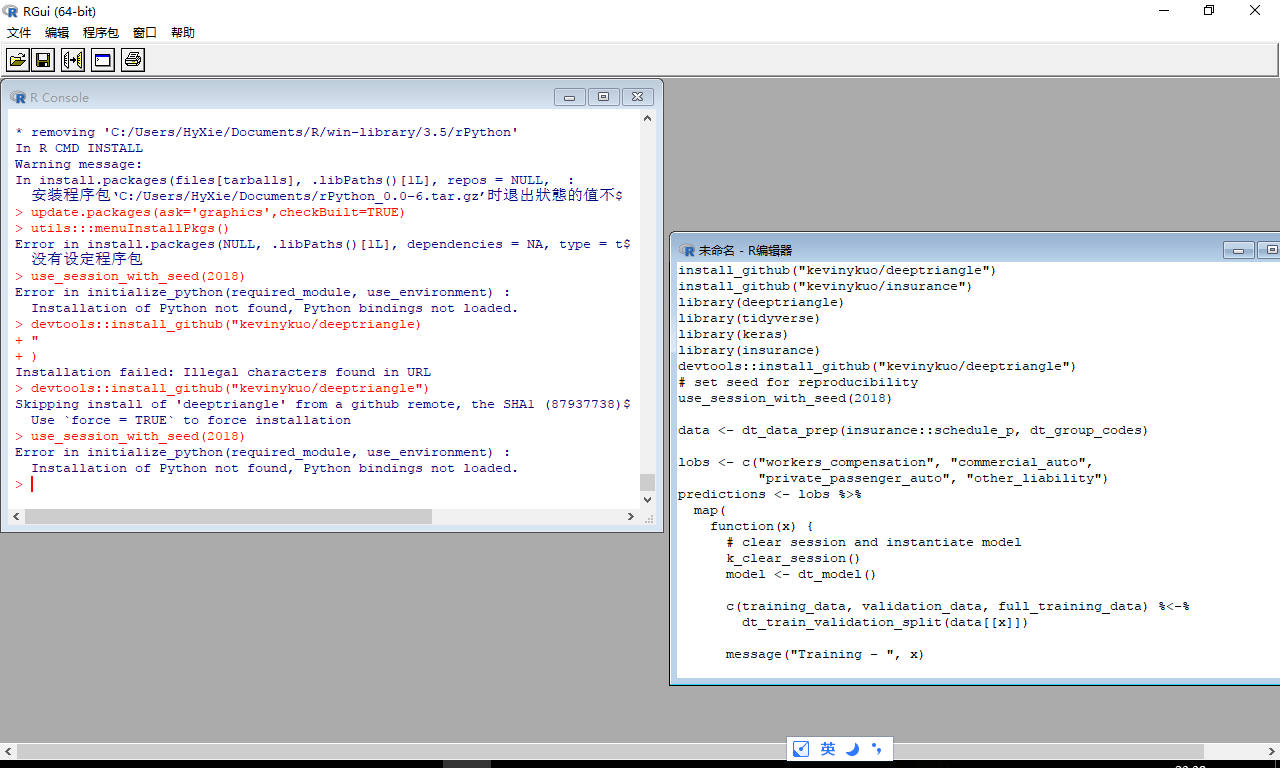Viewport: 1280px width, 768px height.
Task: Click the RGui application logo in main title bar
Action: [x=12, y=10]
